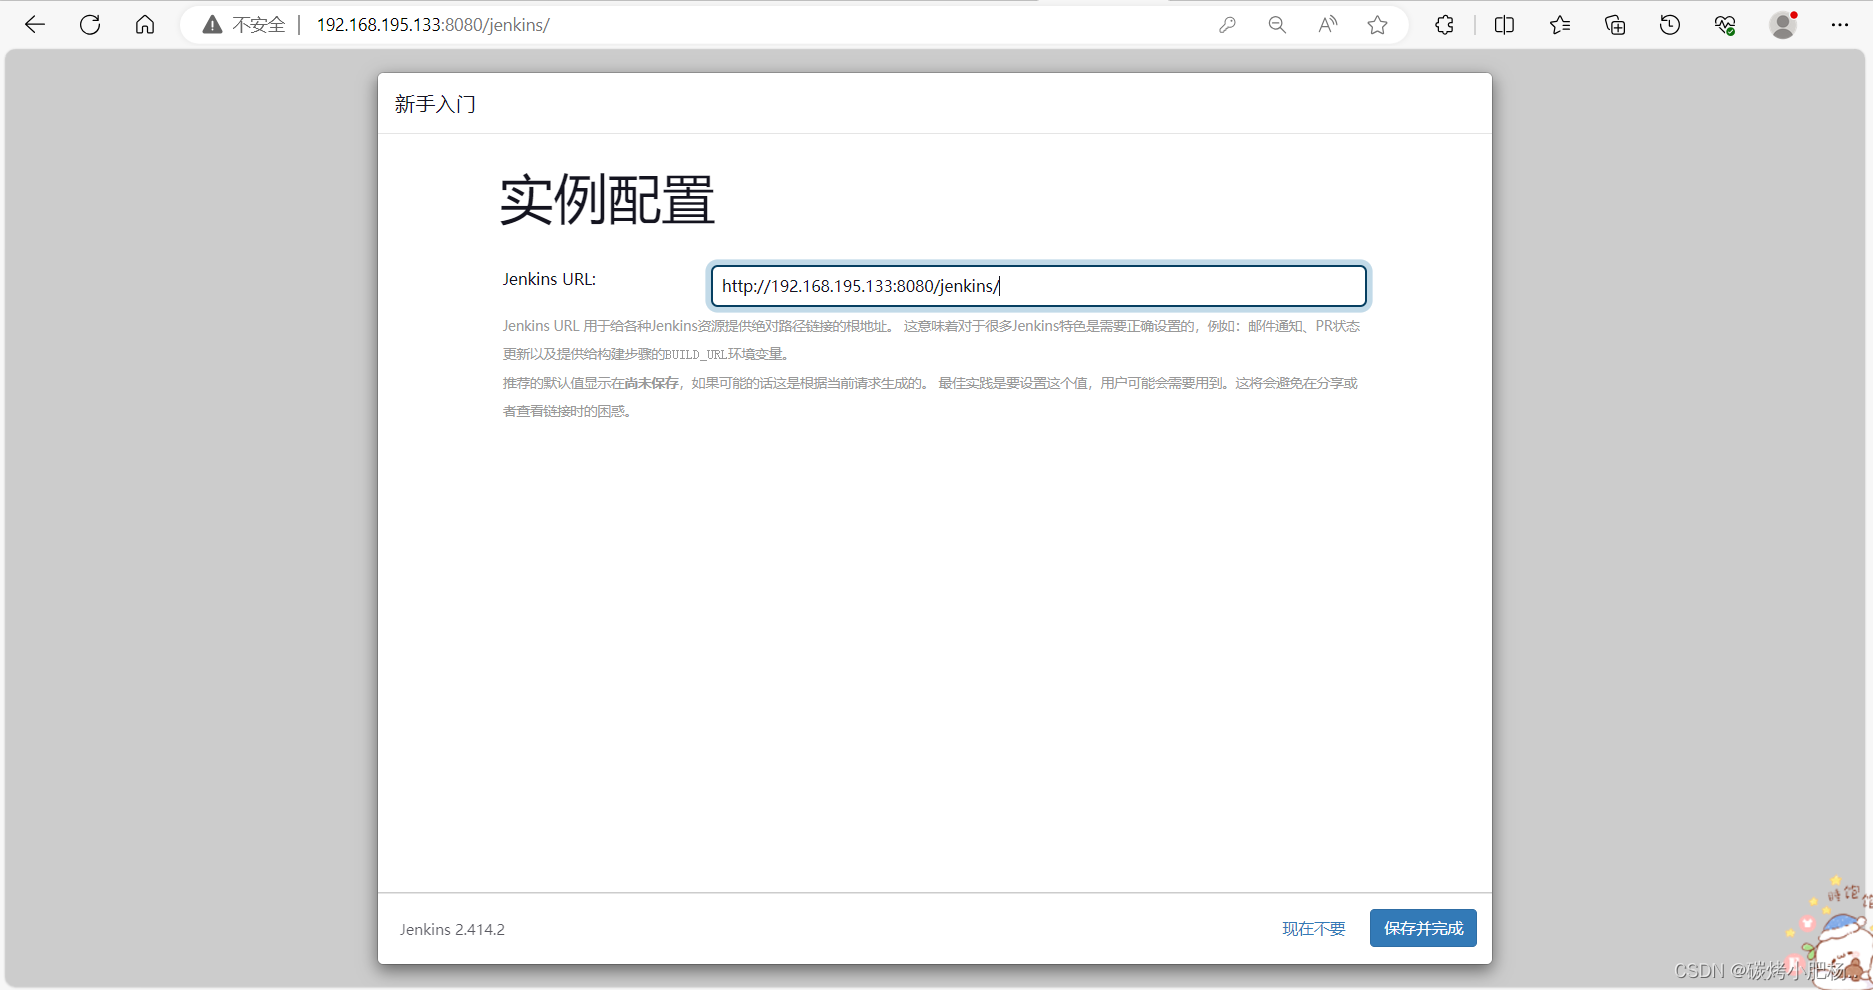The width and height of the screenshot is (1873, 990).
Task: Open Browser essentials heart icon
Action: tap(1724, 24)
